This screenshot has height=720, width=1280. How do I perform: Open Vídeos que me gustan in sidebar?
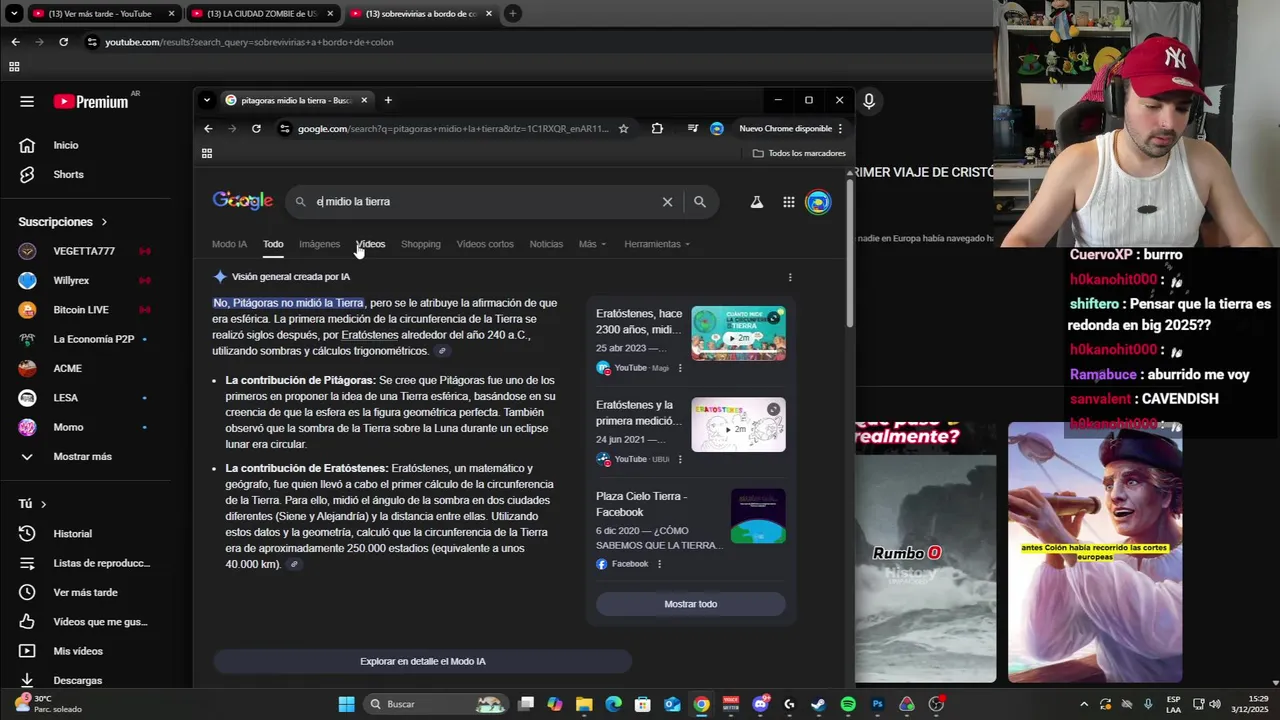click(100, 622)
